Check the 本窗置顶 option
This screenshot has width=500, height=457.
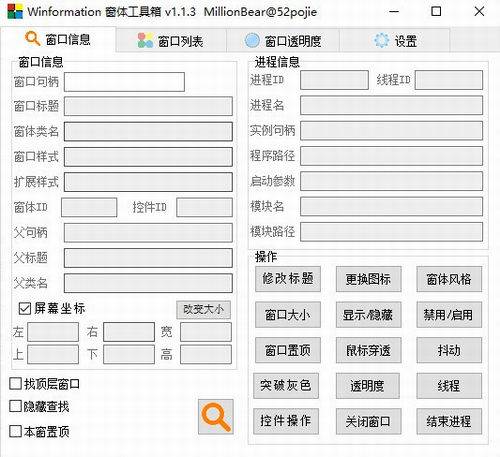point(16,431)
